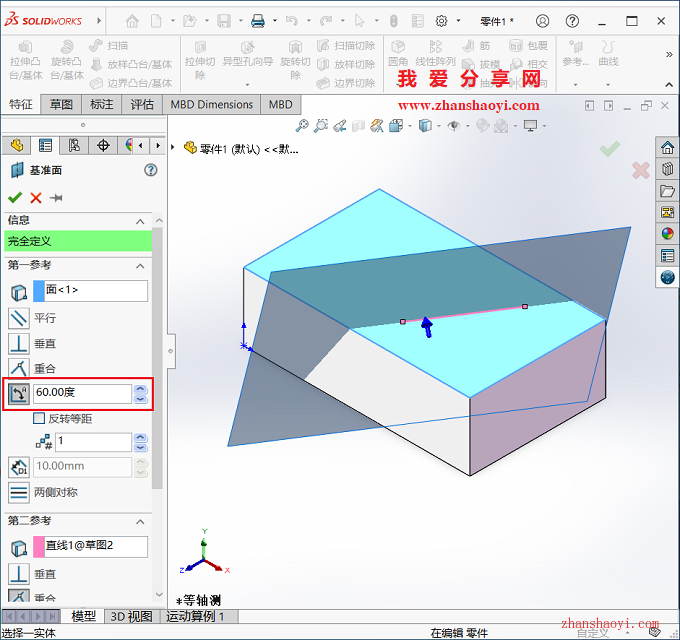The width and height of the screenshot is (680, 640).
Task: Switch to the 3D 视图 bottom tab
Action: [131, 616]
